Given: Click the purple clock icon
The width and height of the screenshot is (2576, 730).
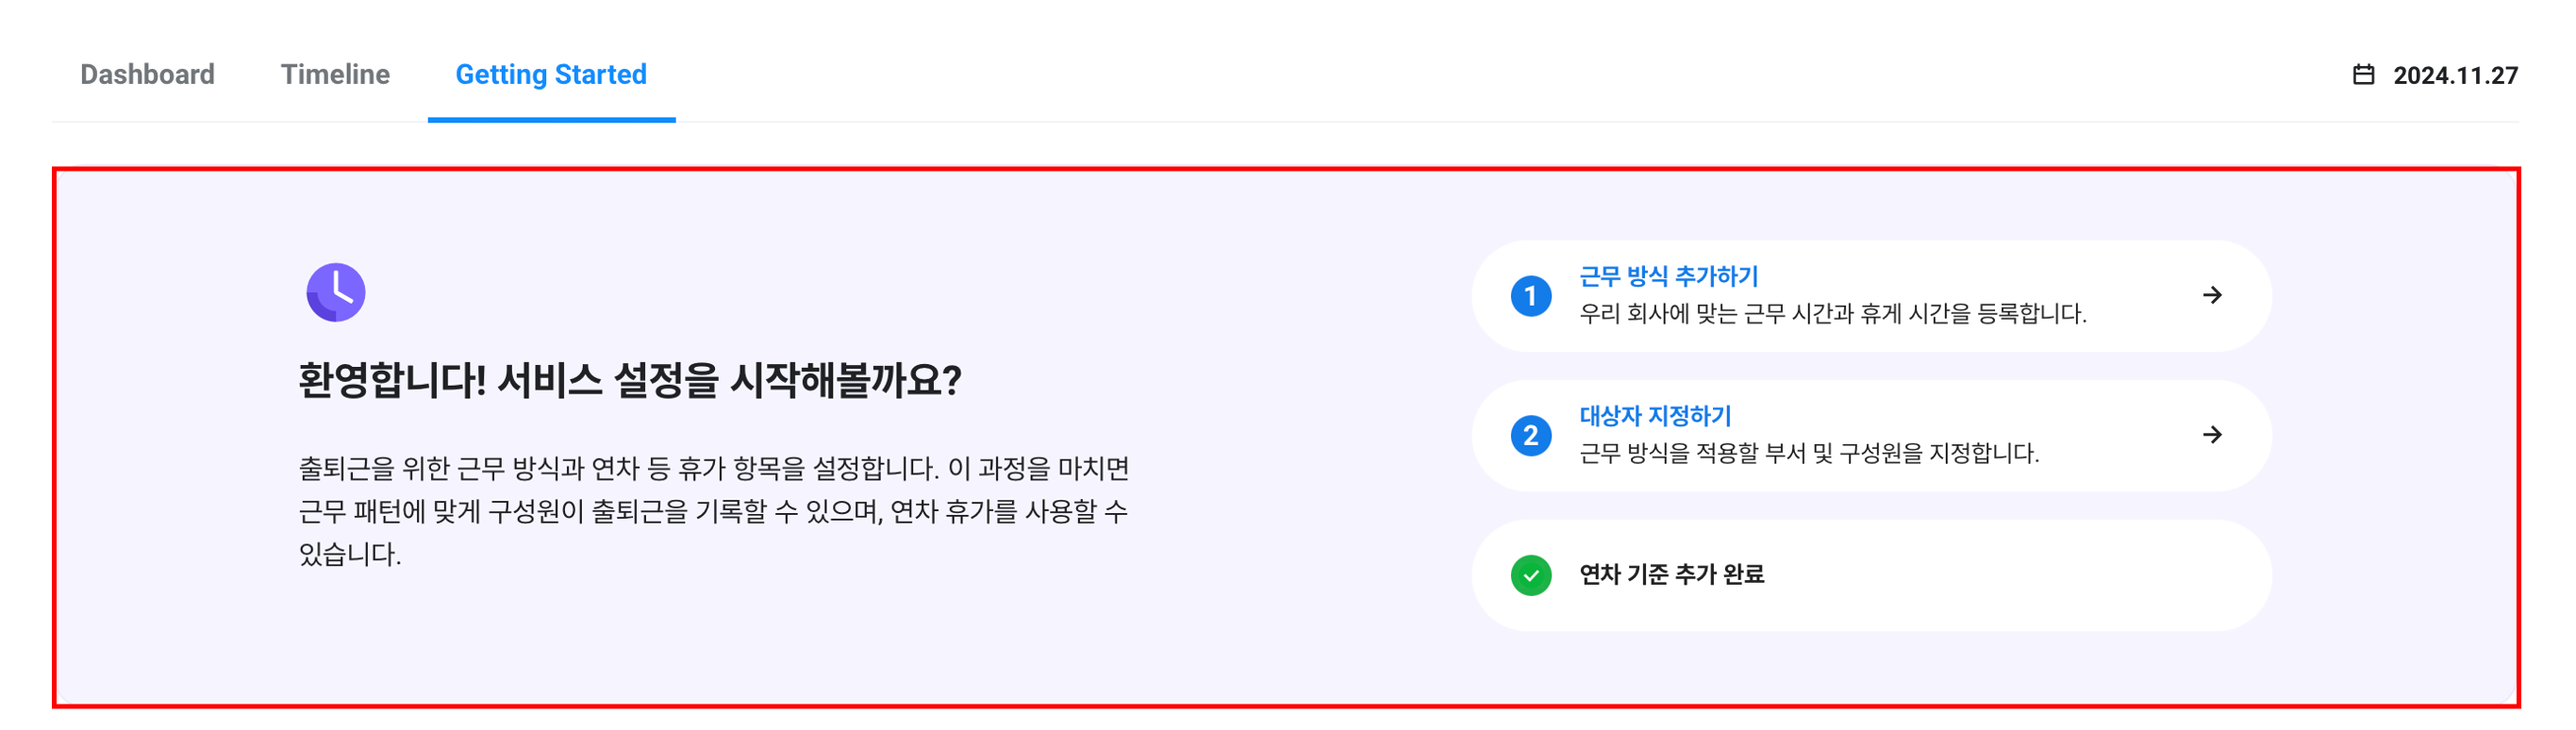Looking at the screenshot, I should [x=336, y=292].
